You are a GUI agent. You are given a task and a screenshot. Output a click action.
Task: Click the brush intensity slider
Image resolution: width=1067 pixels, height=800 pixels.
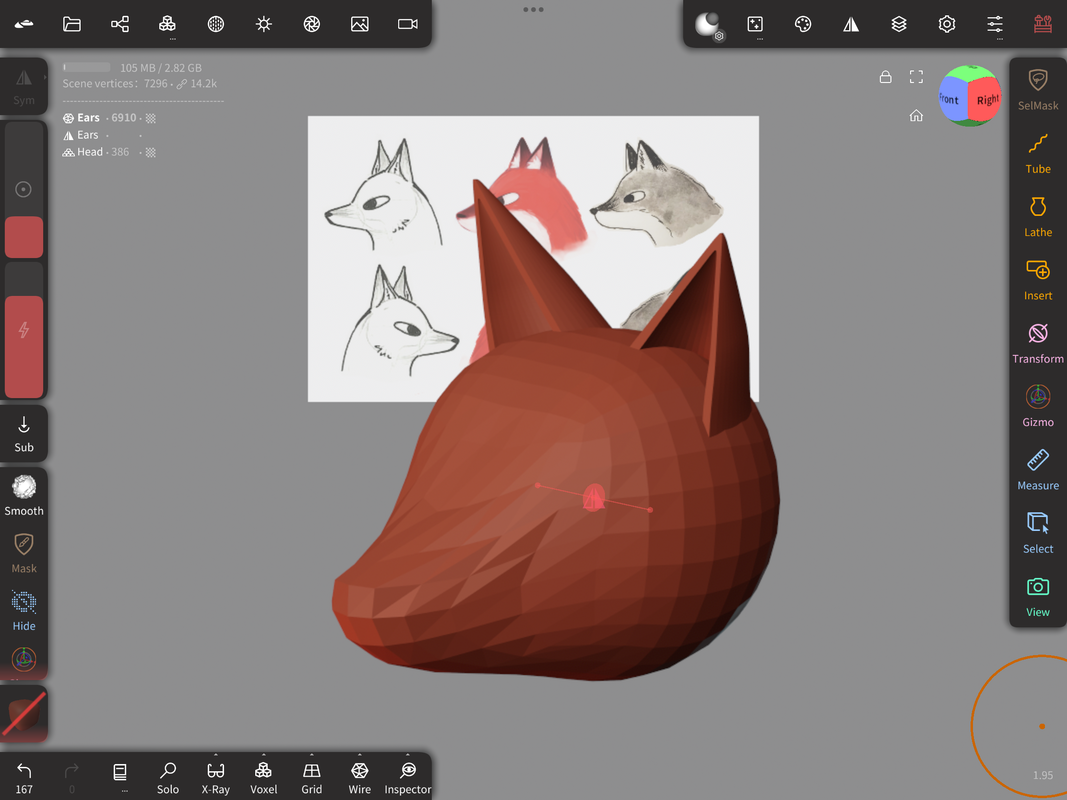click(x=24, y=330)
